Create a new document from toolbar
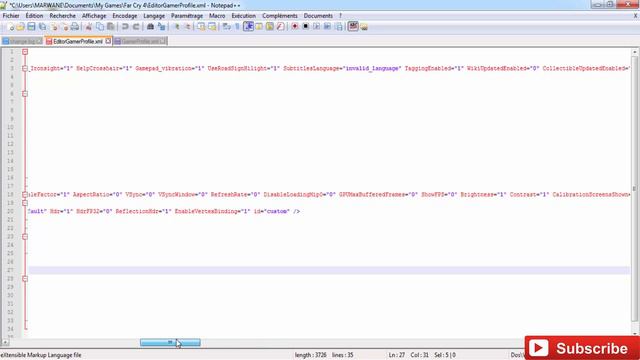 click(10, 27)
